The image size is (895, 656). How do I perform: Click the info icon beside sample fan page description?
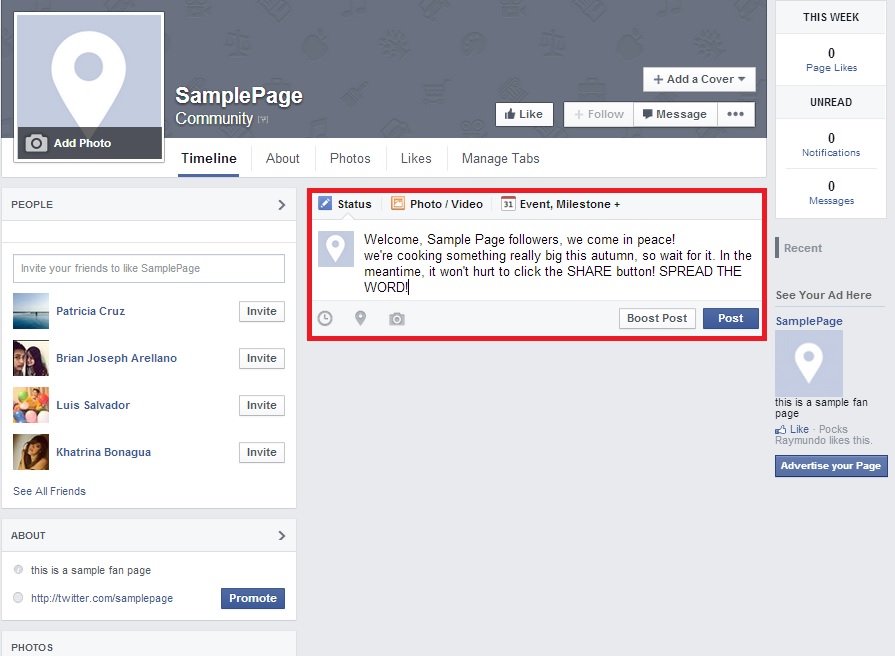(x=18, y=570)
